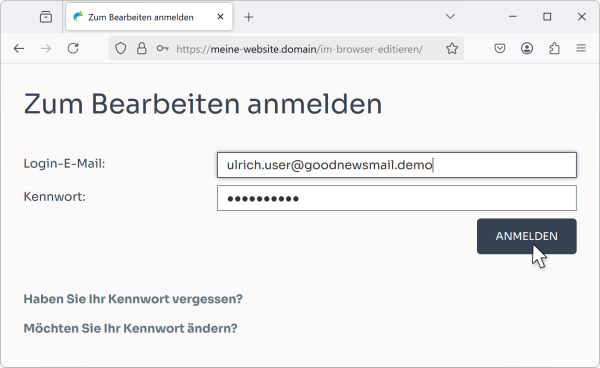Open tracking protection shield icon

click(121, 49)
